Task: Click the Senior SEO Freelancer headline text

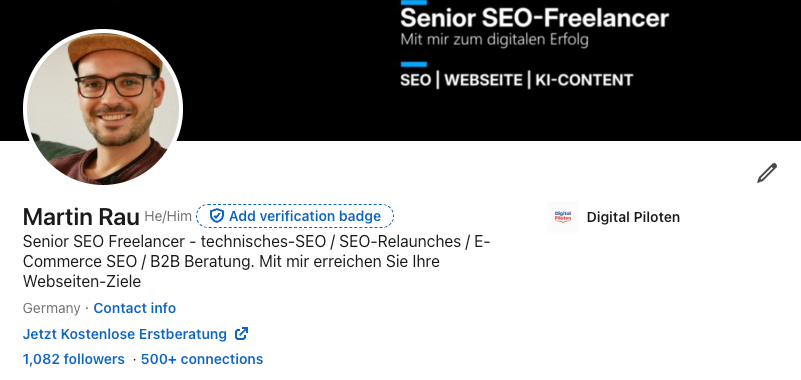Action: tap(256, 262)
